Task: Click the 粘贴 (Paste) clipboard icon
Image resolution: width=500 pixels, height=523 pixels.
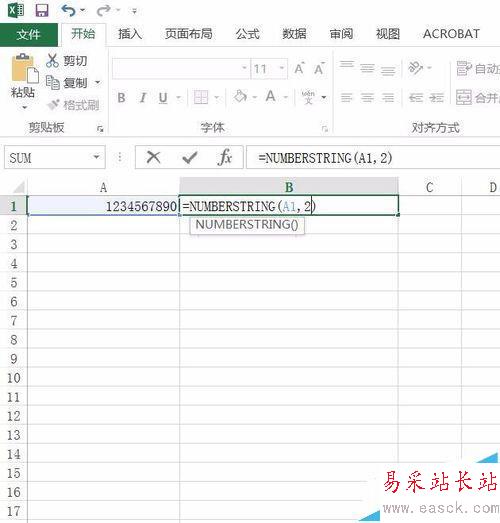Action: click(x=25, y=69)
